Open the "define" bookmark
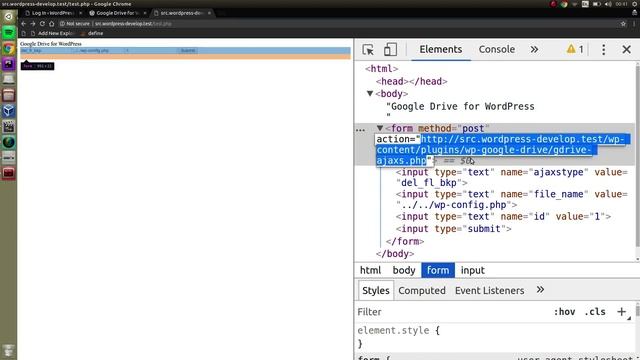This screenshot has width=640, height=360. (92, 33)
